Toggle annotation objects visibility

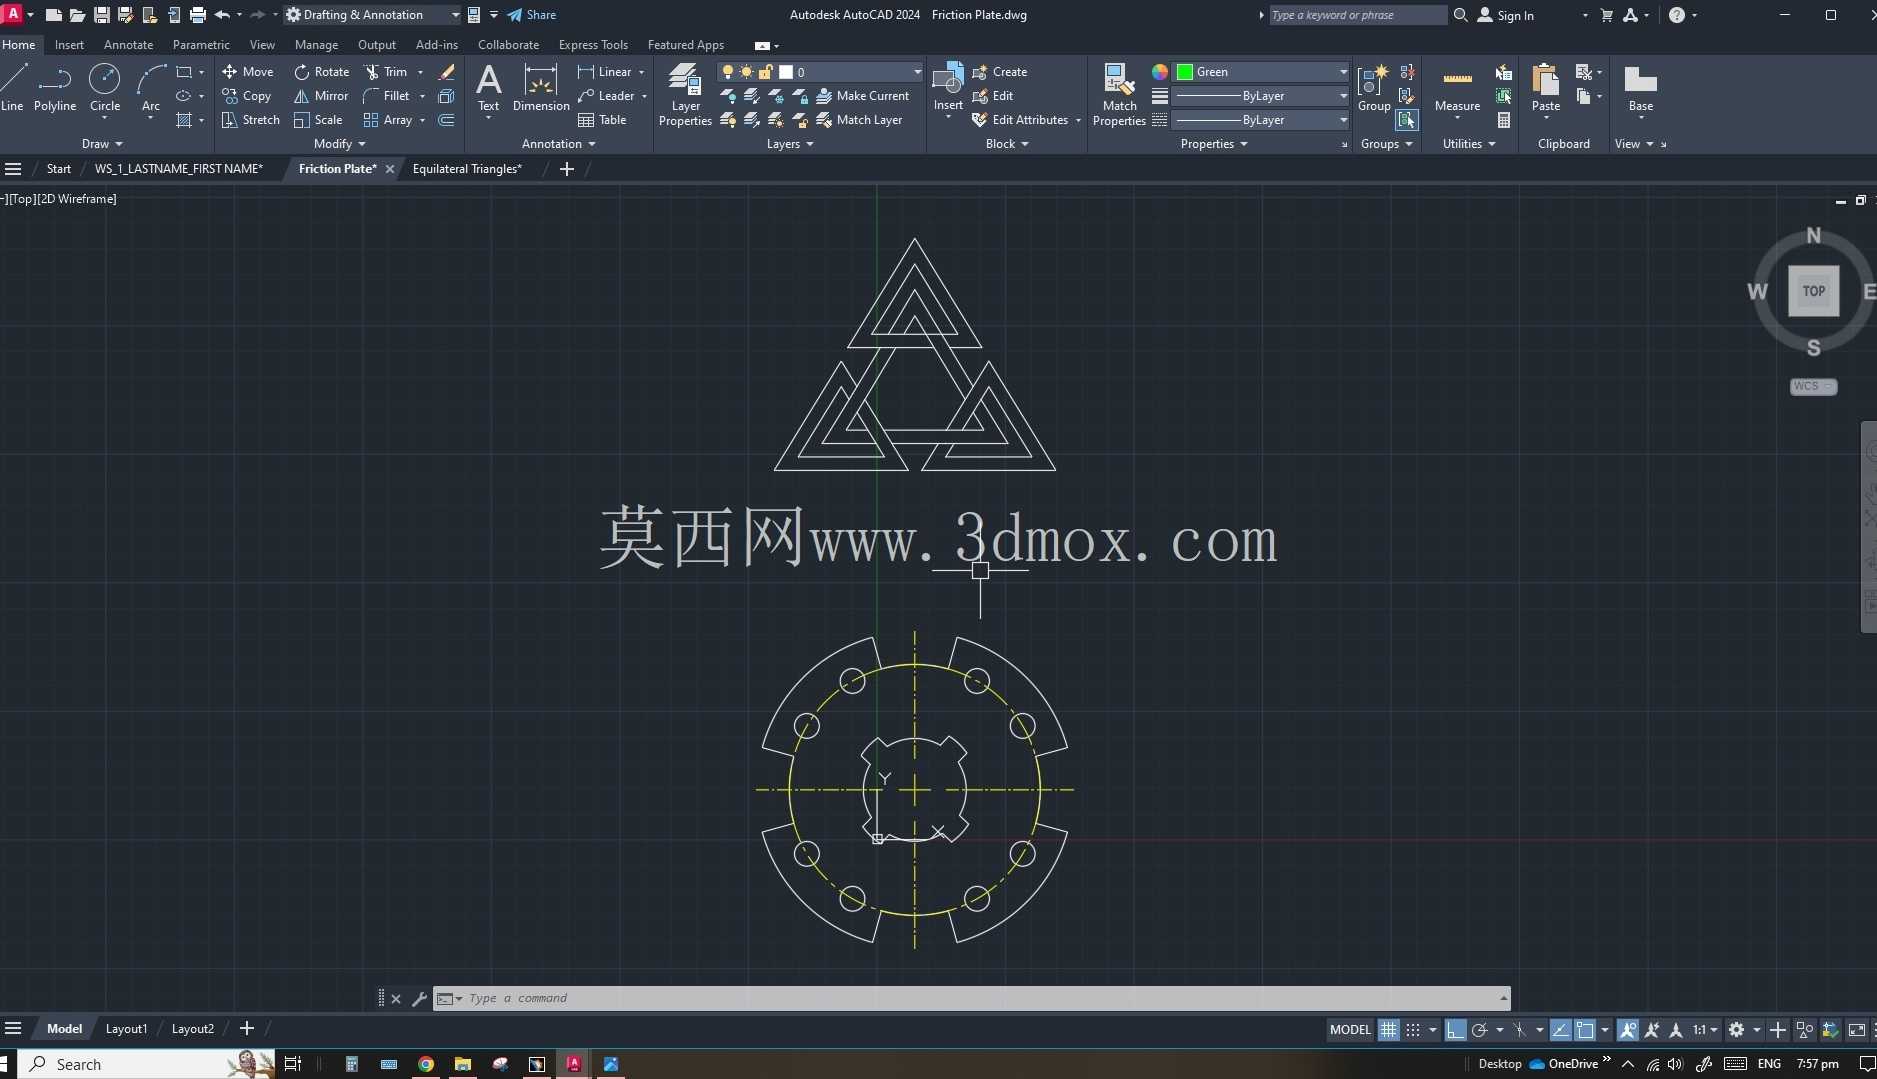point(1628,1029)
